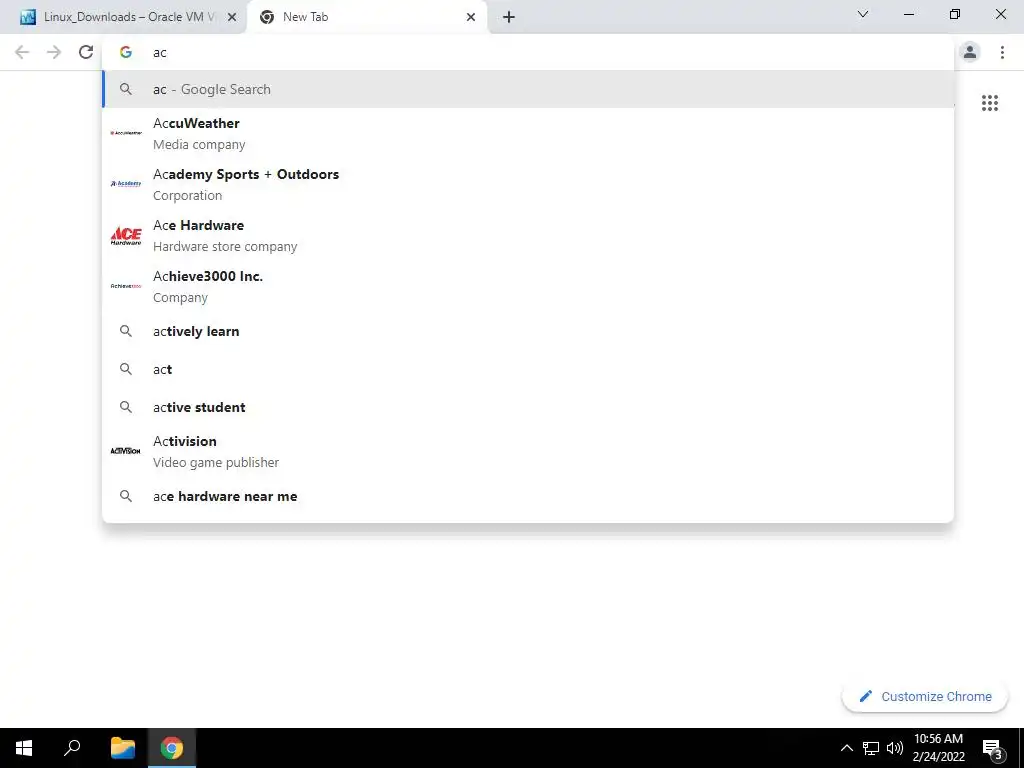Click the Activision logo thumbnail

(126, 451)
